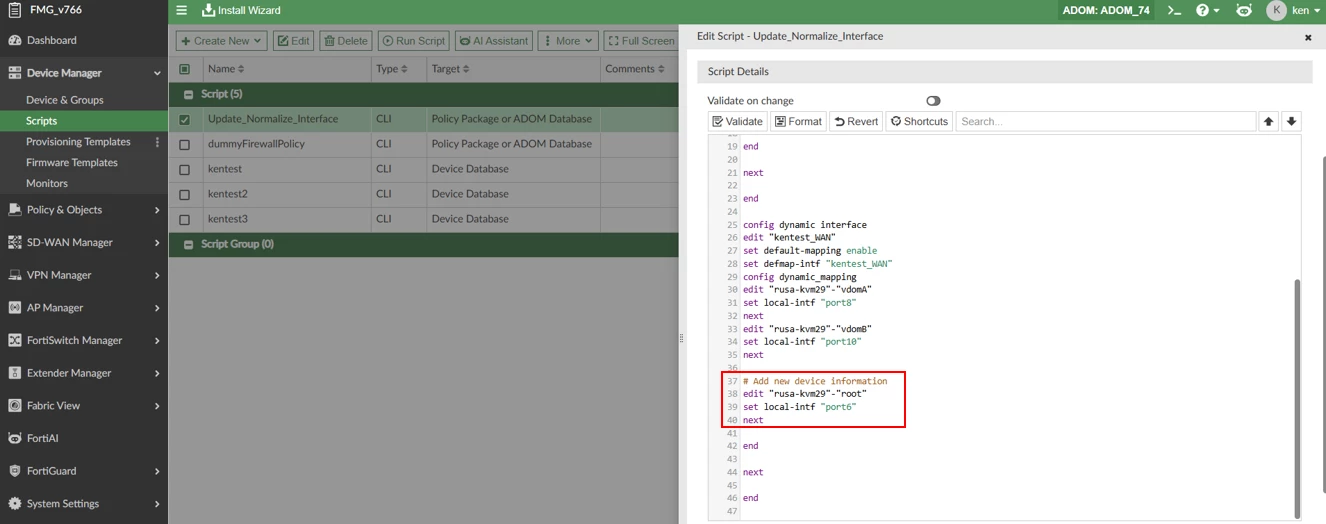1326x524 pixels.
Task: Tick the select-all header checkbox
Action: pos(184,69)
